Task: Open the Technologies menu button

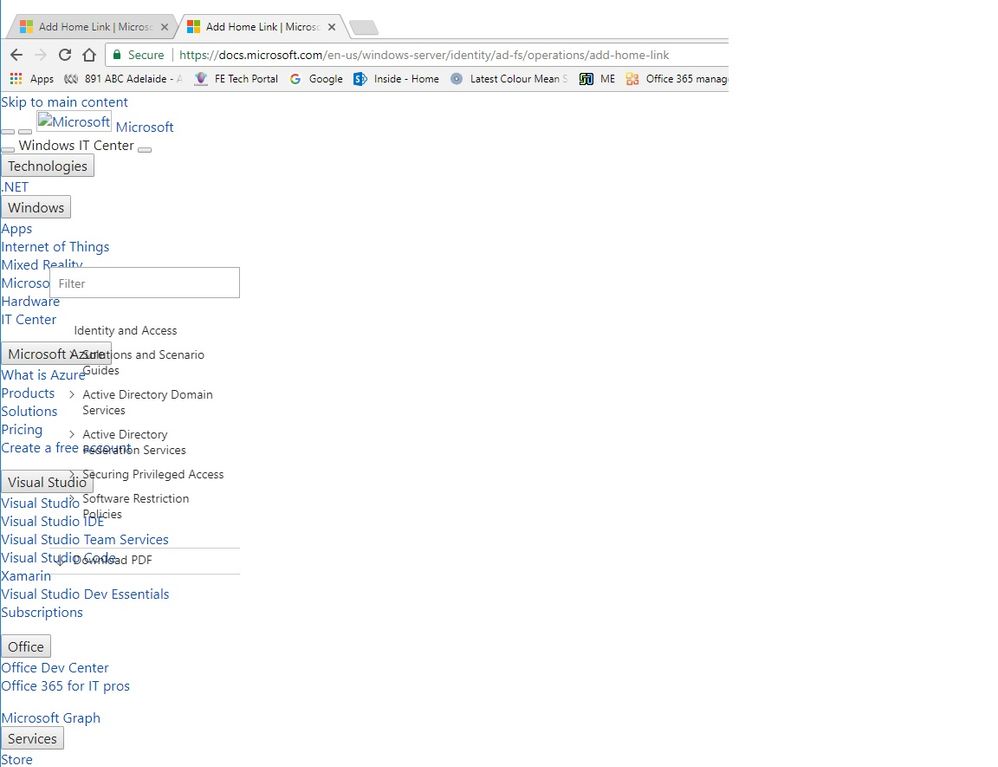Action: 48,166
